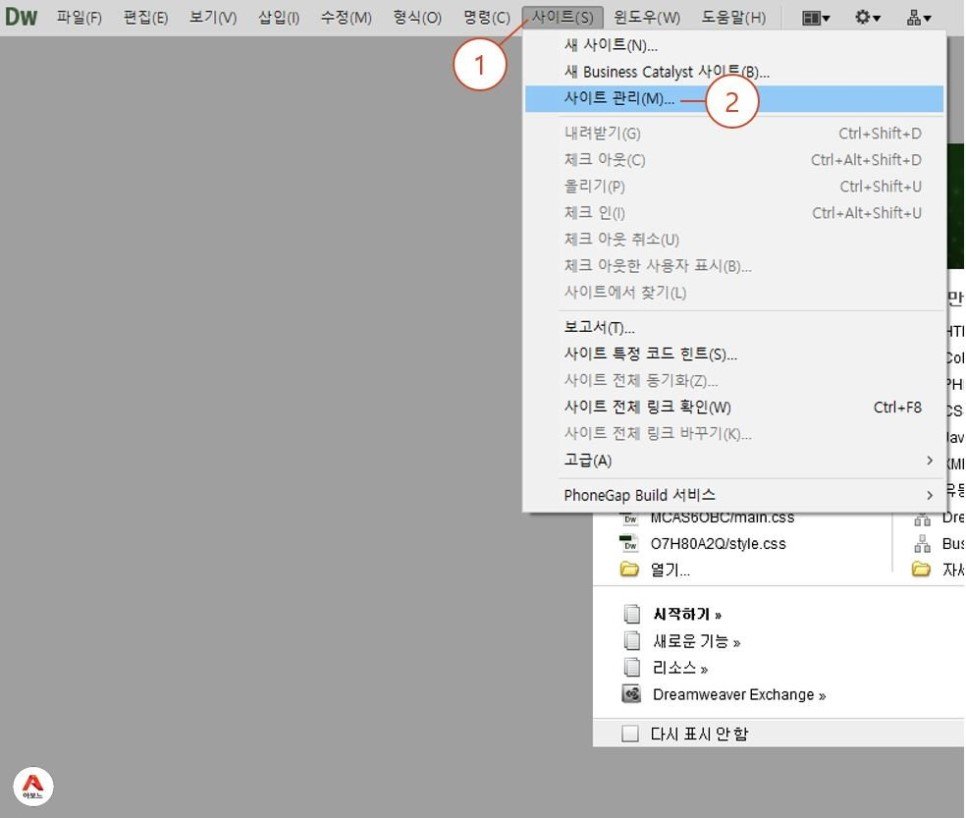Image resolution: width=966 pixels, height=818 pixels.
Task: Select 사이트 관리(M)... menu entry
Action: click(x=733, y=99)
